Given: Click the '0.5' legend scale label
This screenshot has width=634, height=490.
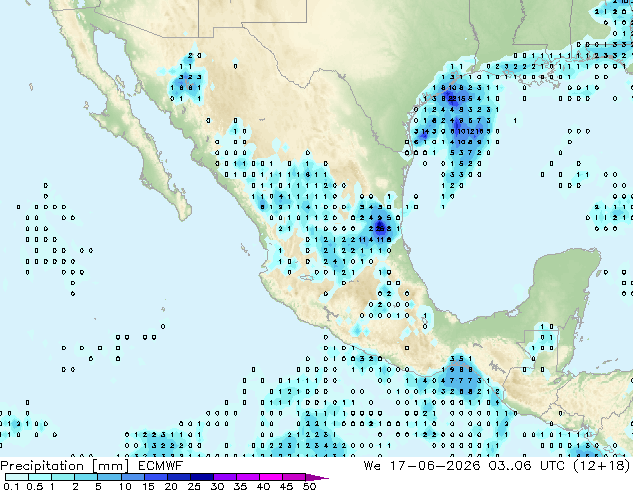Looking at the screenshot, I should [35, 486].
